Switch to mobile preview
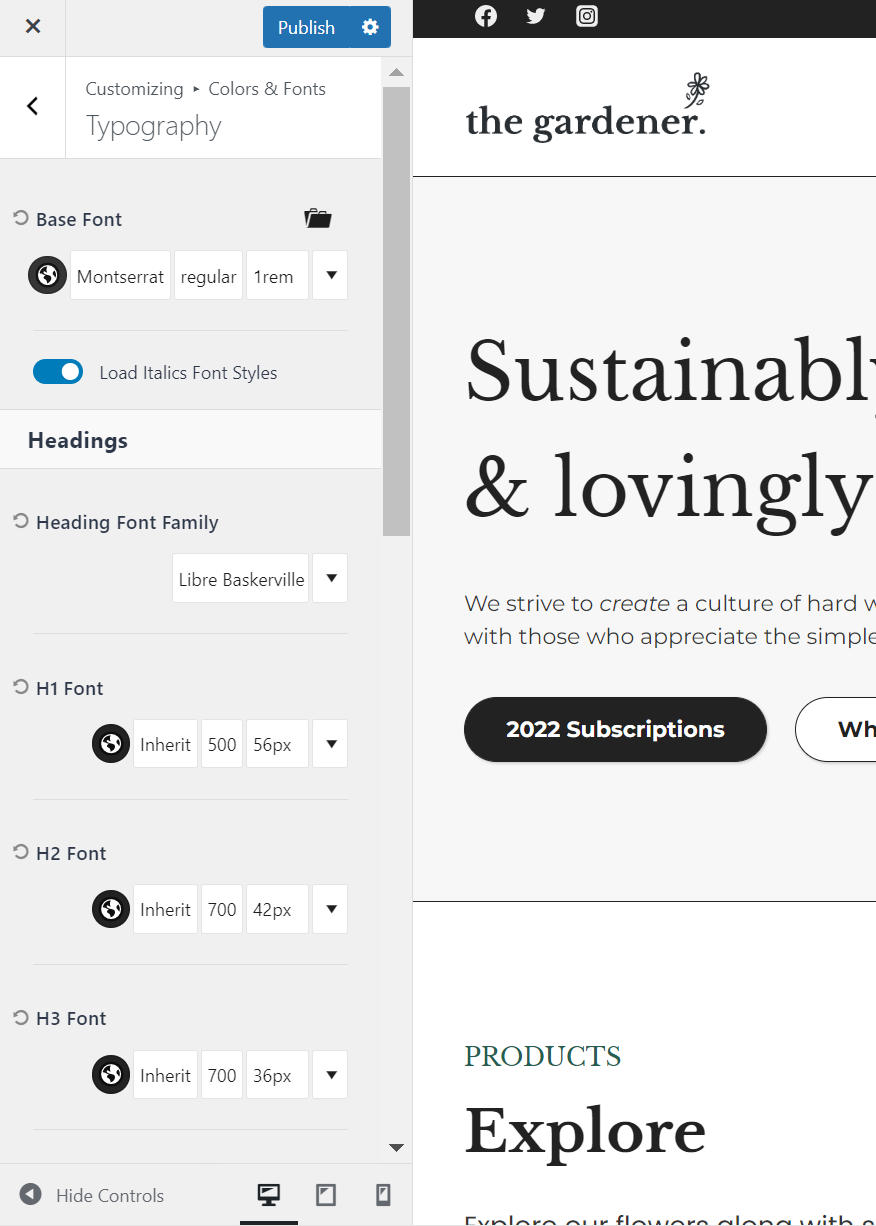The image size is (876, 1226). point(382,1194)
